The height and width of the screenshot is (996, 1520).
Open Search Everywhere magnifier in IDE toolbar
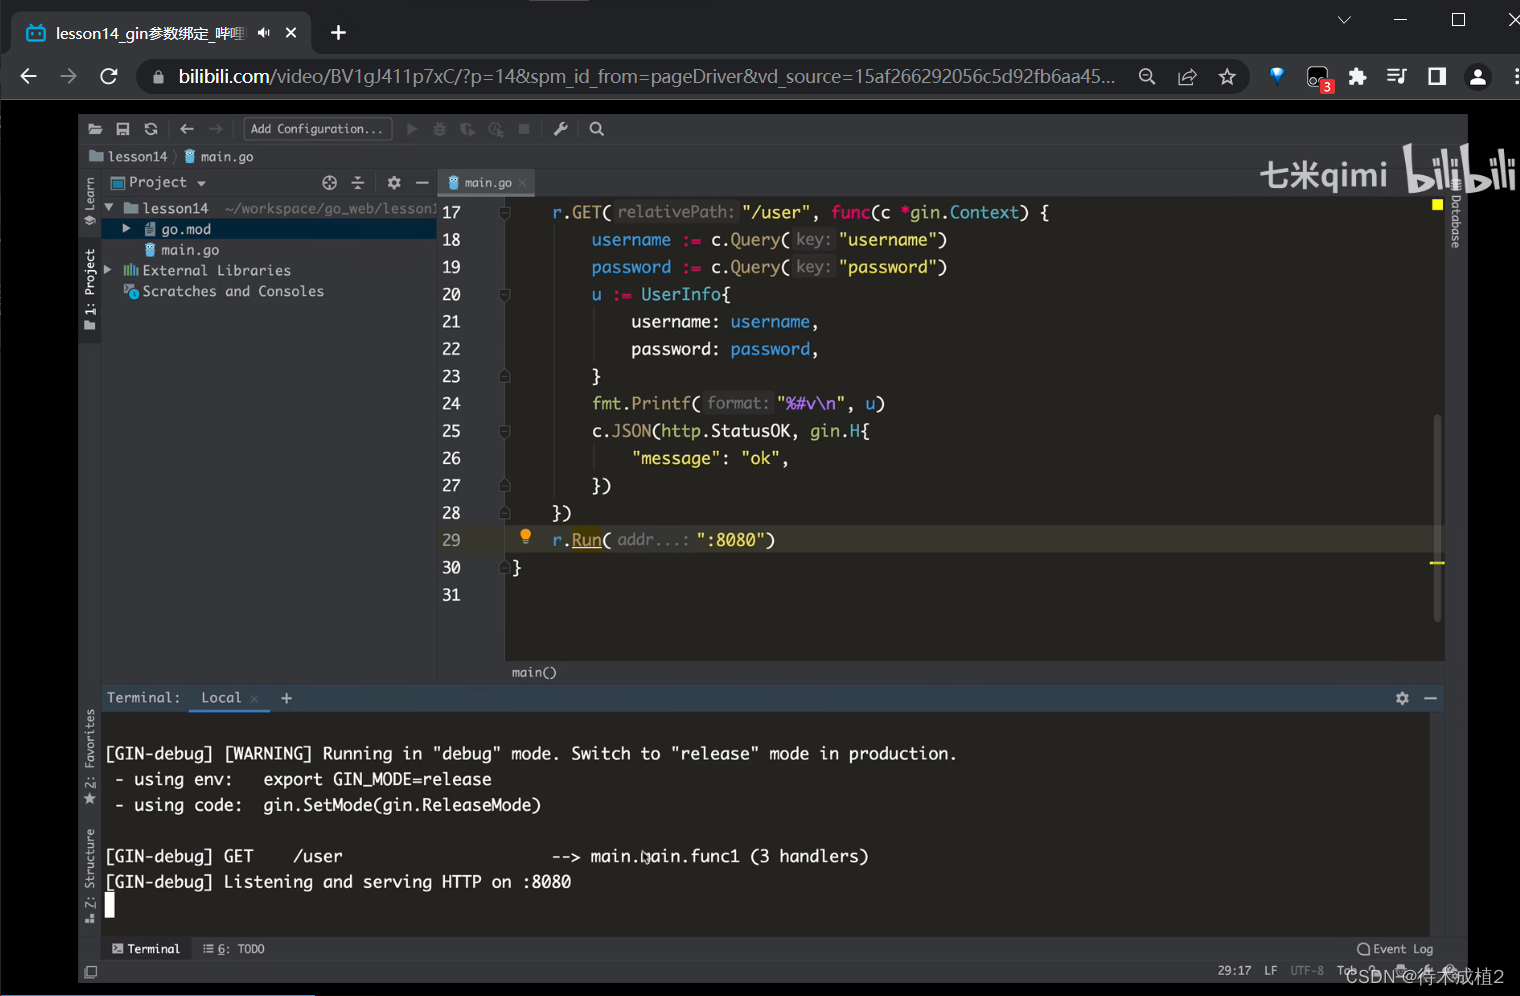(597, 129)
